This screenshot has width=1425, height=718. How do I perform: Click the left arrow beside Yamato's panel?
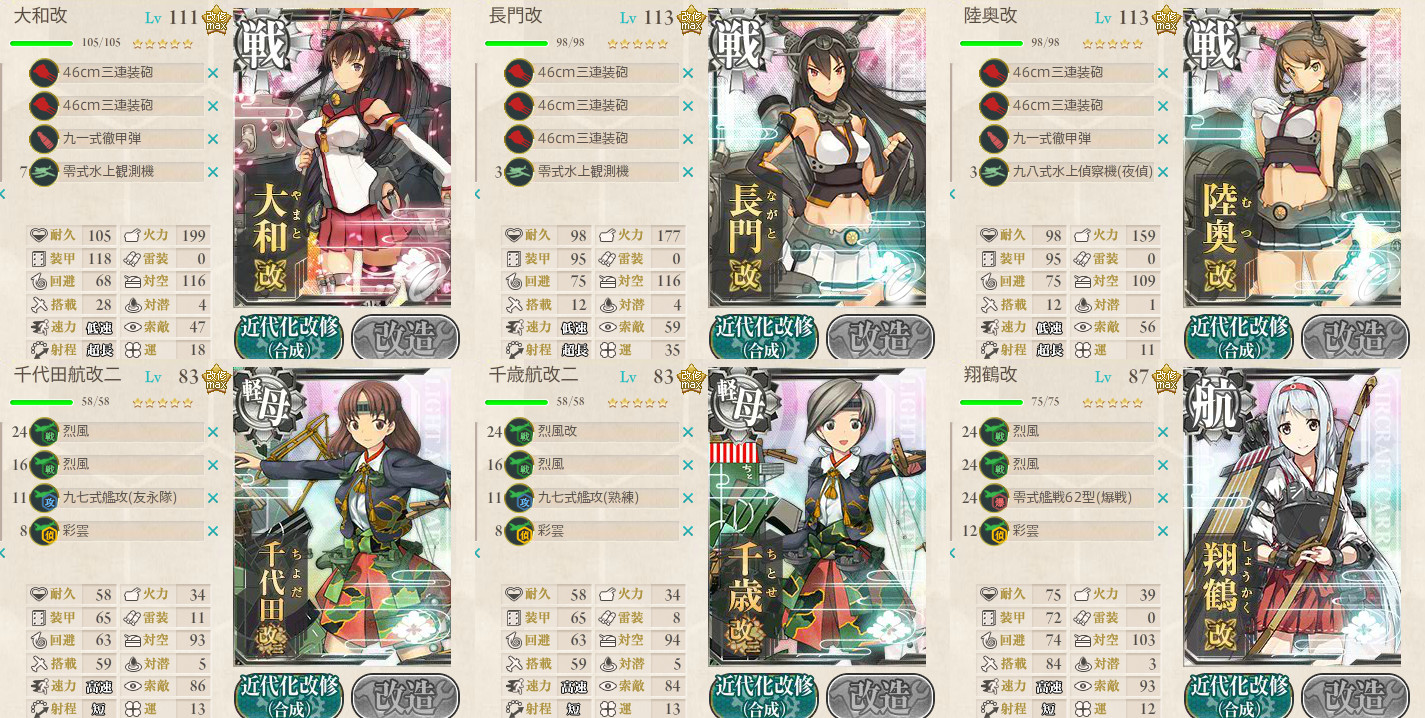[x=3, y=194]
